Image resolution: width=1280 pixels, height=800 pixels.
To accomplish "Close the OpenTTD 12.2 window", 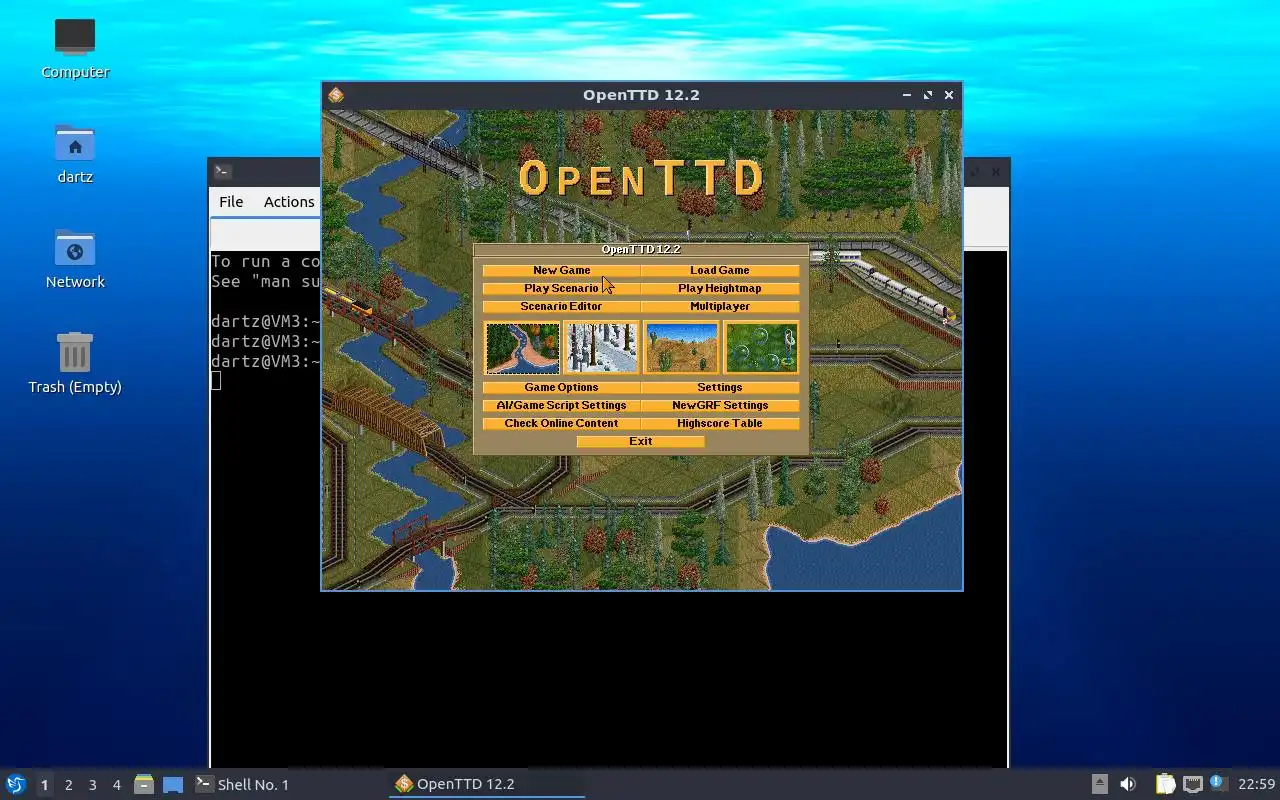I will tap(949, 95).
